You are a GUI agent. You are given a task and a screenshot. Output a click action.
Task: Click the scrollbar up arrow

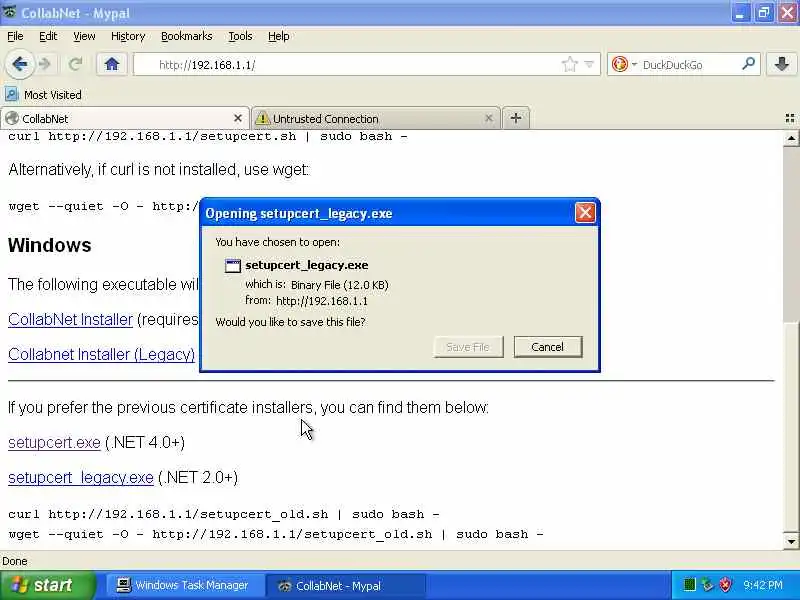tap(791, 138)
